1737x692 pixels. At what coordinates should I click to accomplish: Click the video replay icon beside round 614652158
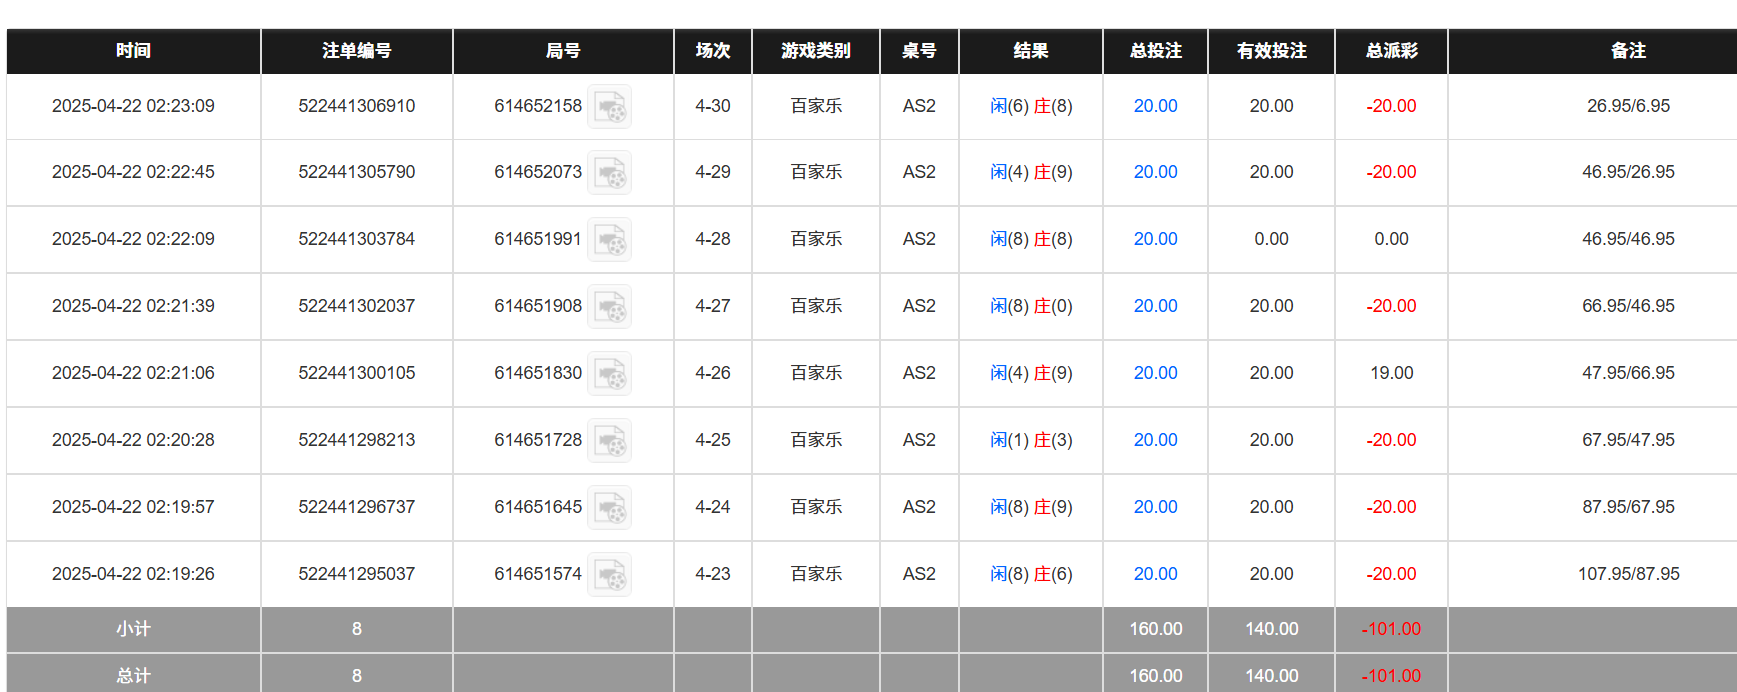pyautogui.click(x=609, y=106)
